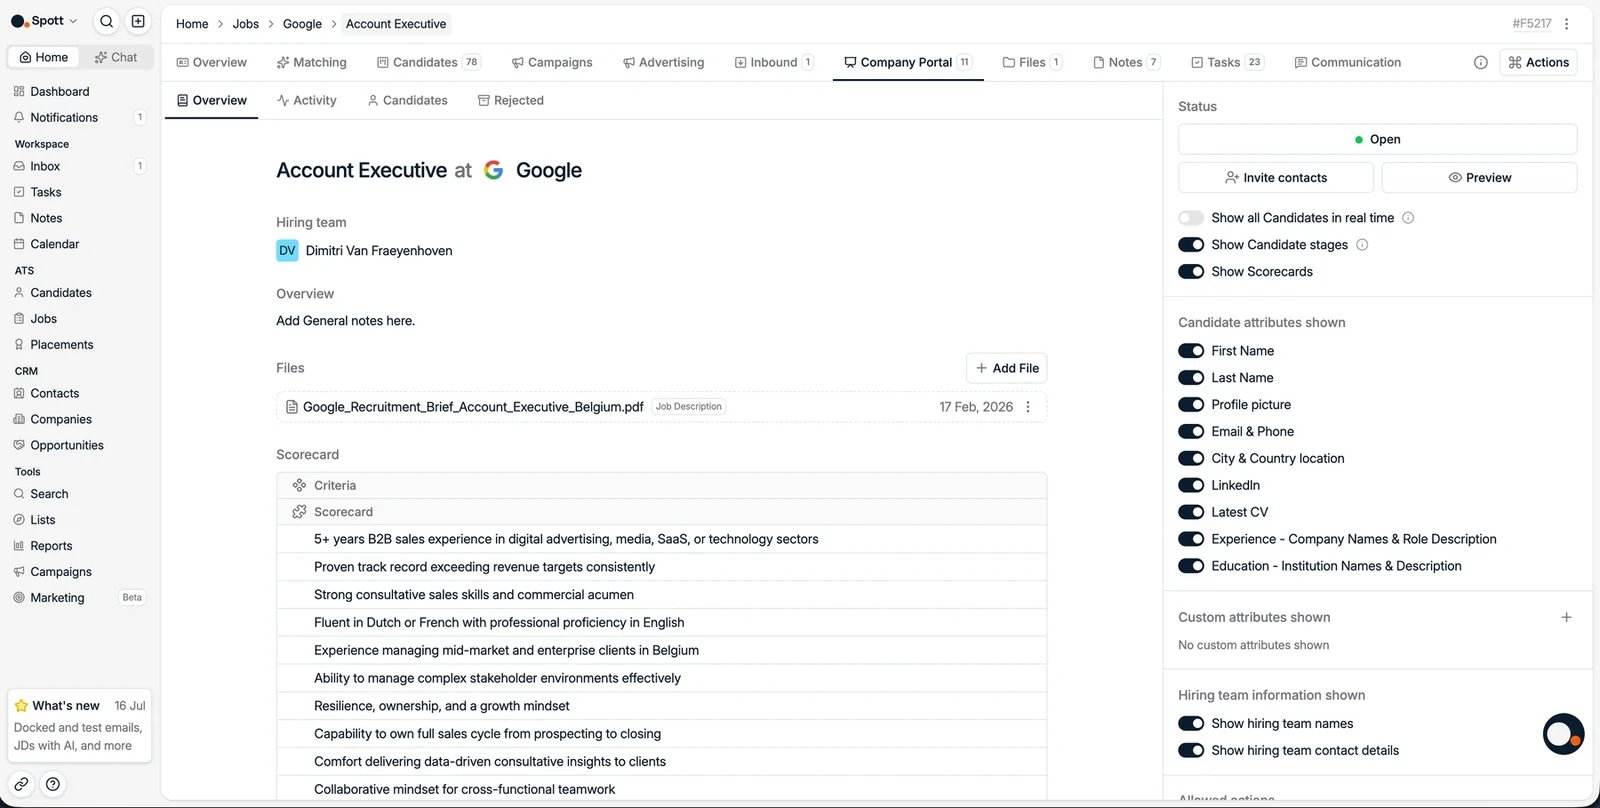Open Google_Recruitment_Brief_Account_Executive_Belgium.pdf file
Viewport: 1600px width, 808px height.
pos(473,407)
